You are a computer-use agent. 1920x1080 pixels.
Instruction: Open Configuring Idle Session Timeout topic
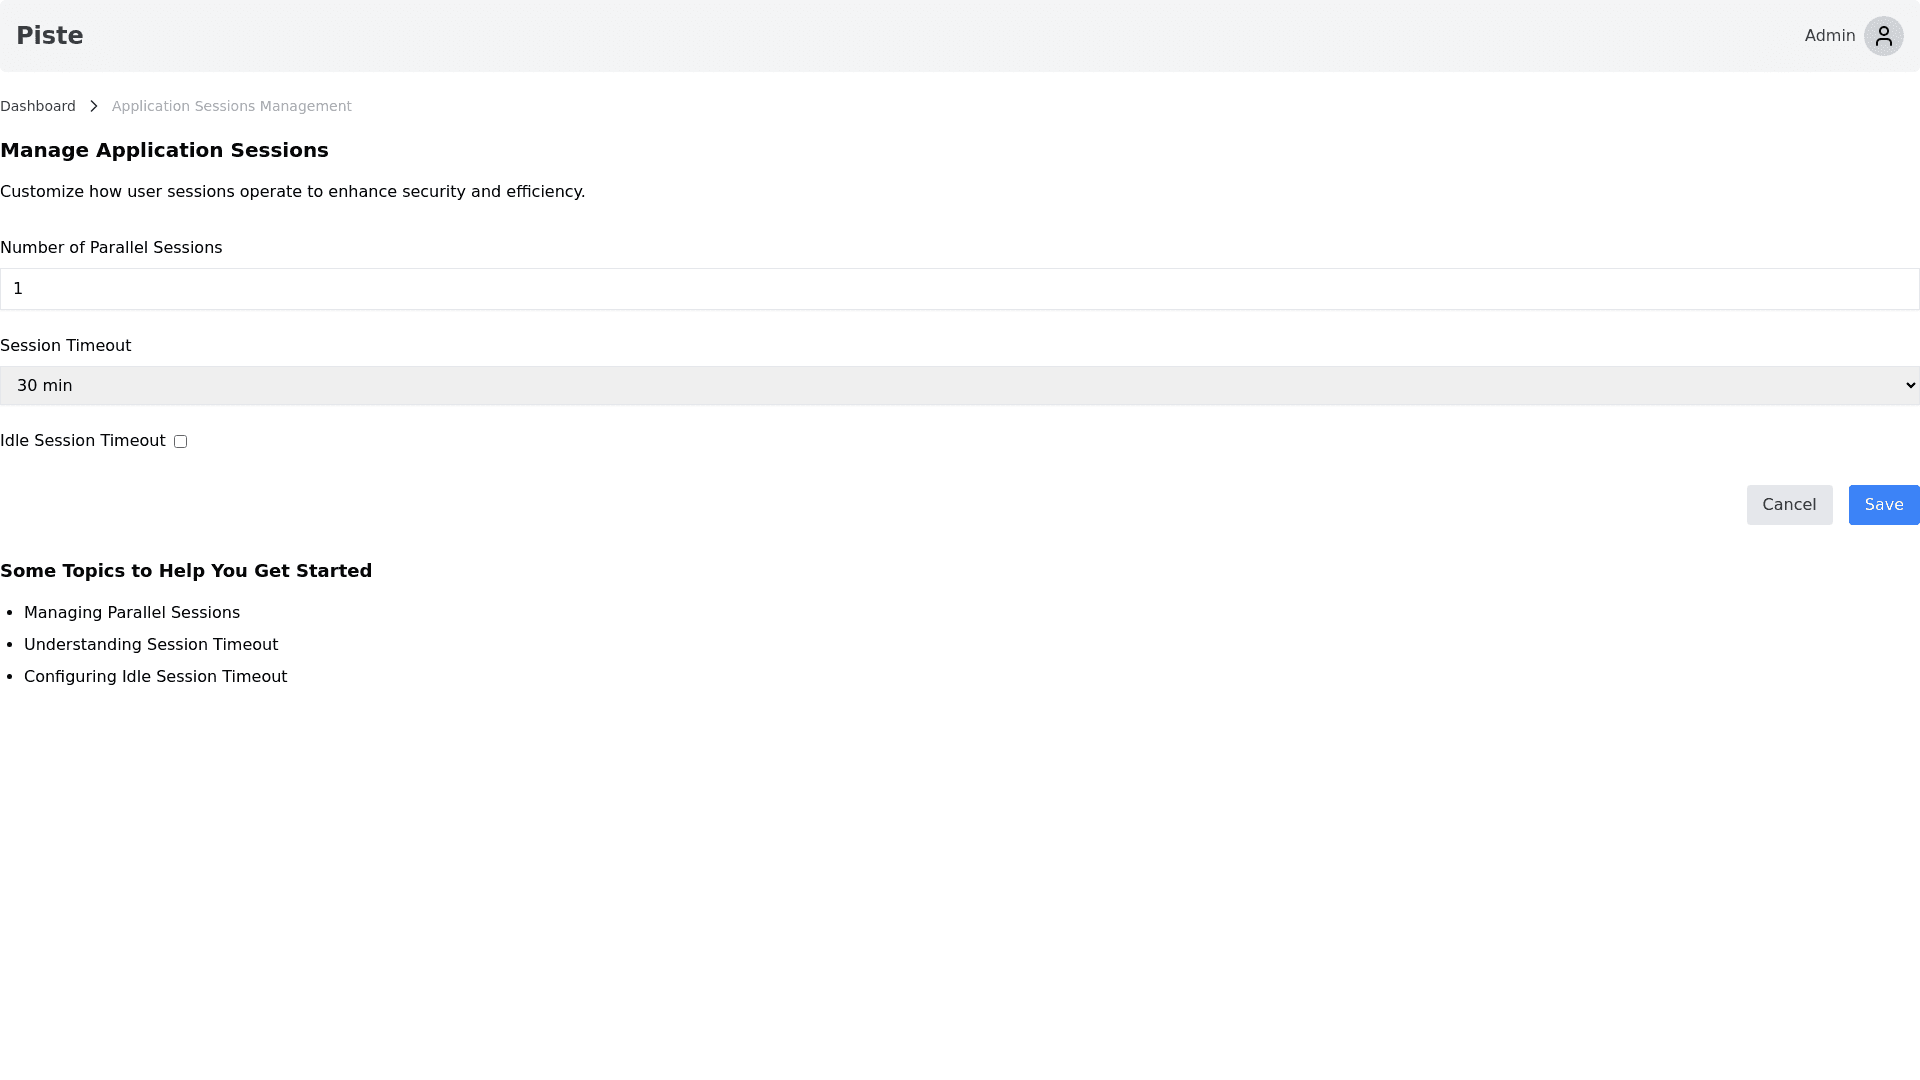pos(155,677)
